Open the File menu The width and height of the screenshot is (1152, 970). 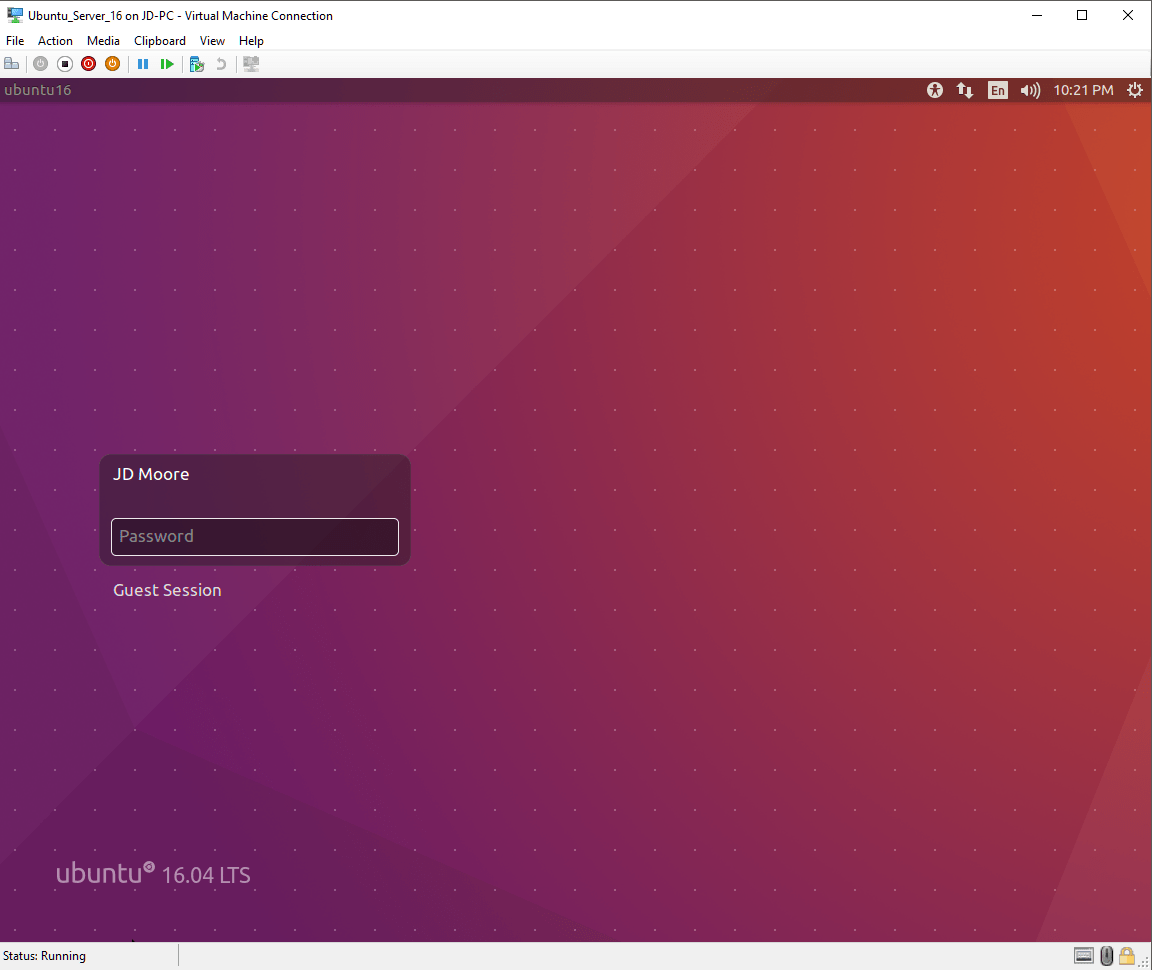(x=15, y=40)
